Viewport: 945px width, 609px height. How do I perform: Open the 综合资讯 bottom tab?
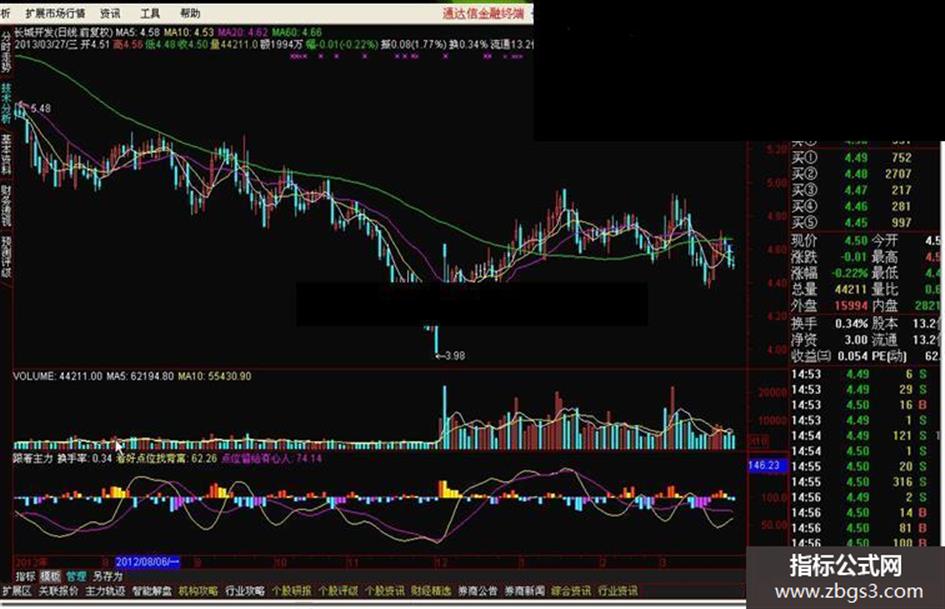click(571, 591)
